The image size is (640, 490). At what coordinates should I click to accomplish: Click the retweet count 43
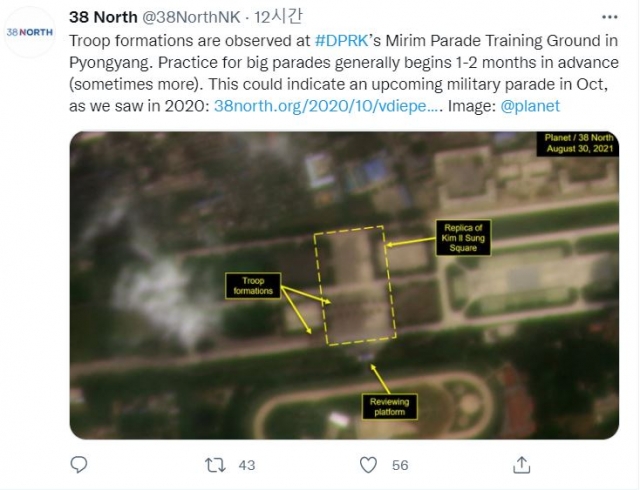point(247,465)
